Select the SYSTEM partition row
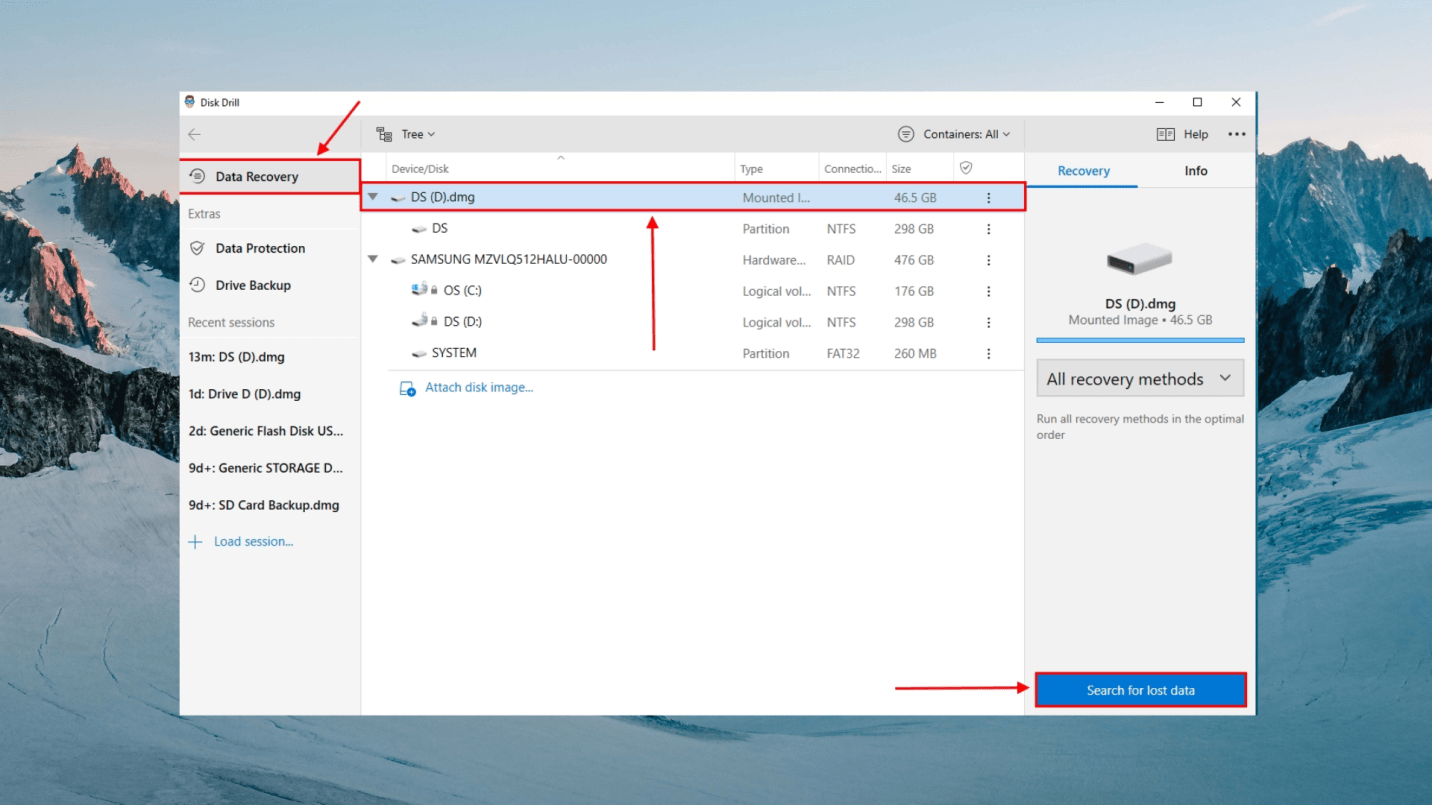1432x805 pixels. (693, 353)
